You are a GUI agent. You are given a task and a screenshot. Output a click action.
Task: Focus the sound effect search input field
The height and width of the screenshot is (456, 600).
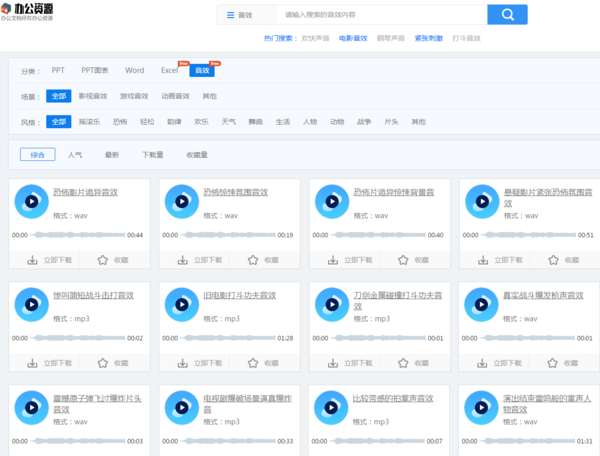coord(382,15)
